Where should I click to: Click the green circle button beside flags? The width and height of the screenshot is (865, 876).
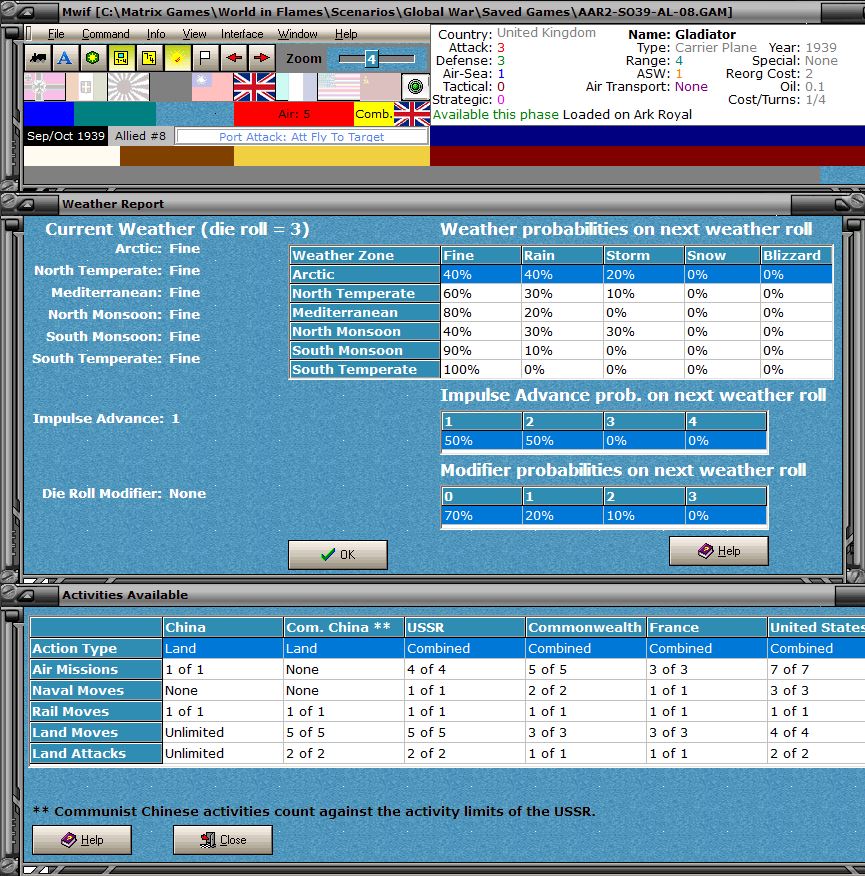pyautogui.click(x=415, y=87)
